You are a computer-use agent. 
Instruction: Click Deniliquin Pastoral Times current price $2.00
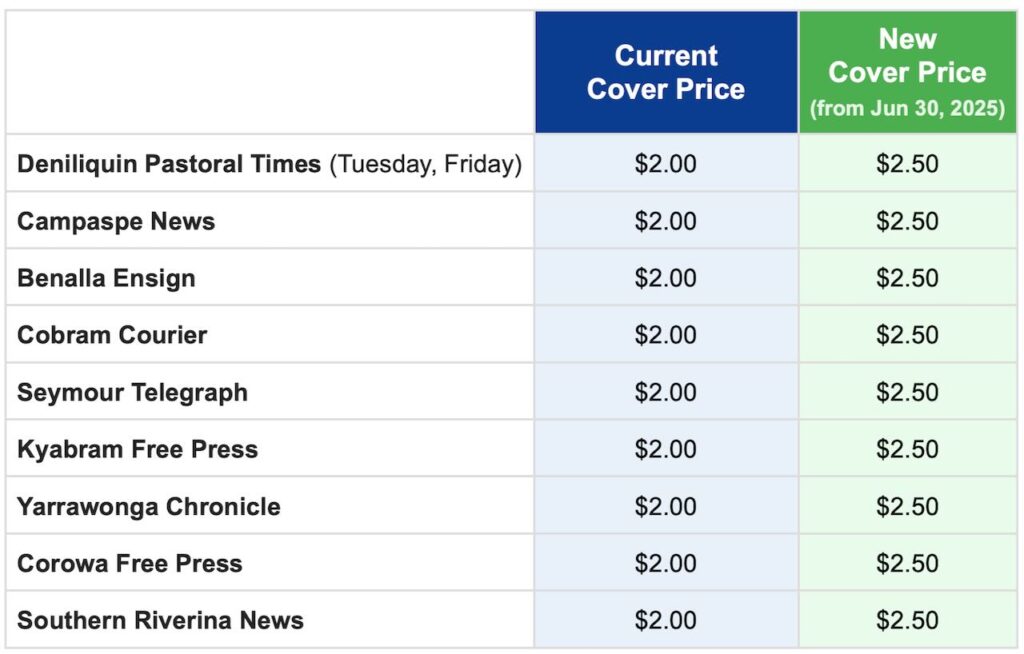pyautogui.click(x=666, y=164)
